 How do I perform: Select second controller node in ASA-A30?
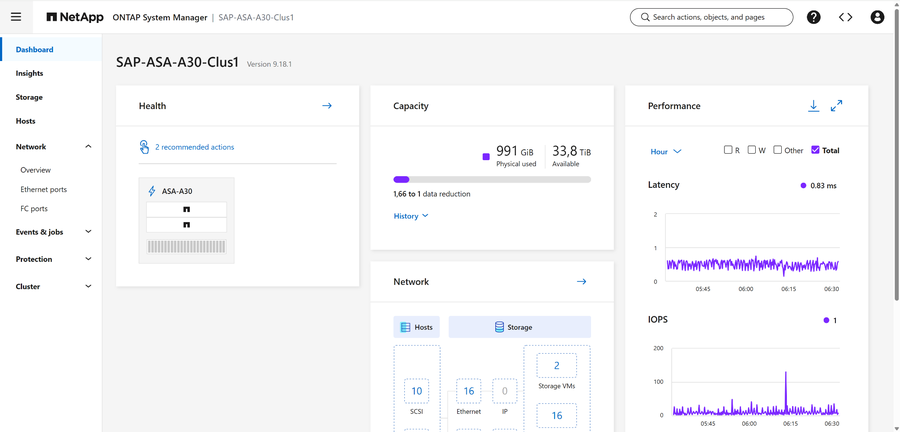(x=187, y=225)
